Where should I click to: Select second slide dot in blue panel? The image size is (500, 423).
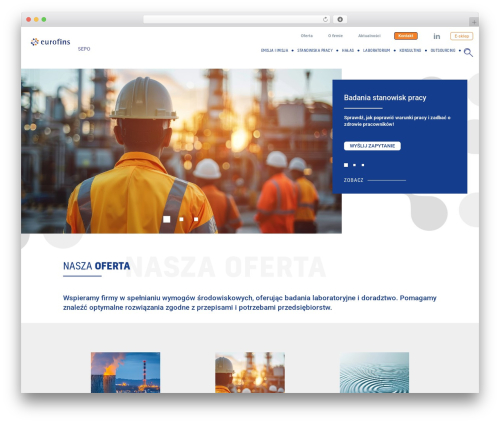(x=354, y=165)
